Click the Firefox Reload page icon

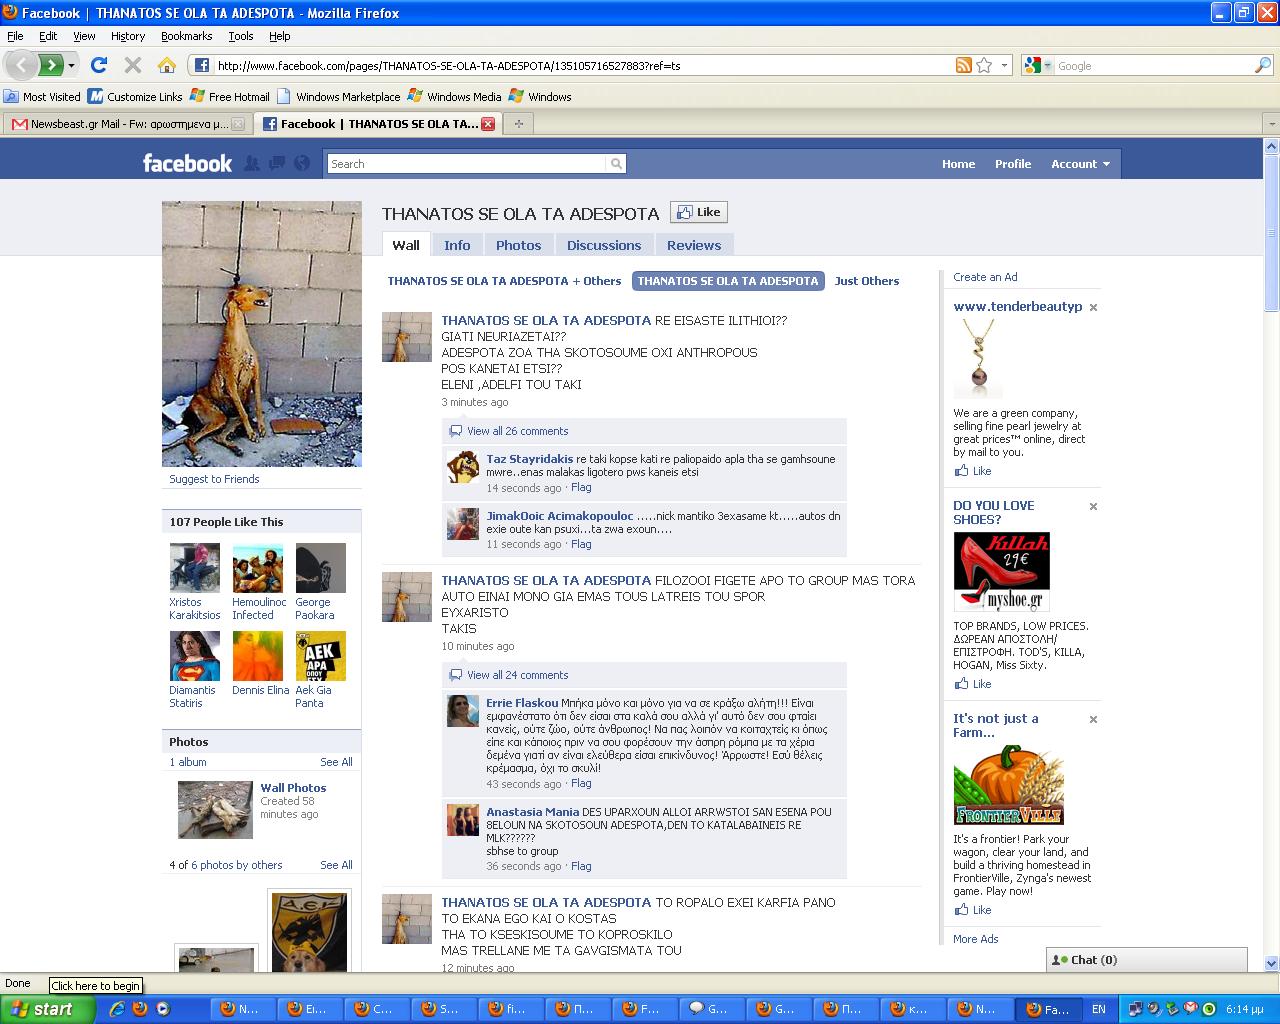coord(98,65)
